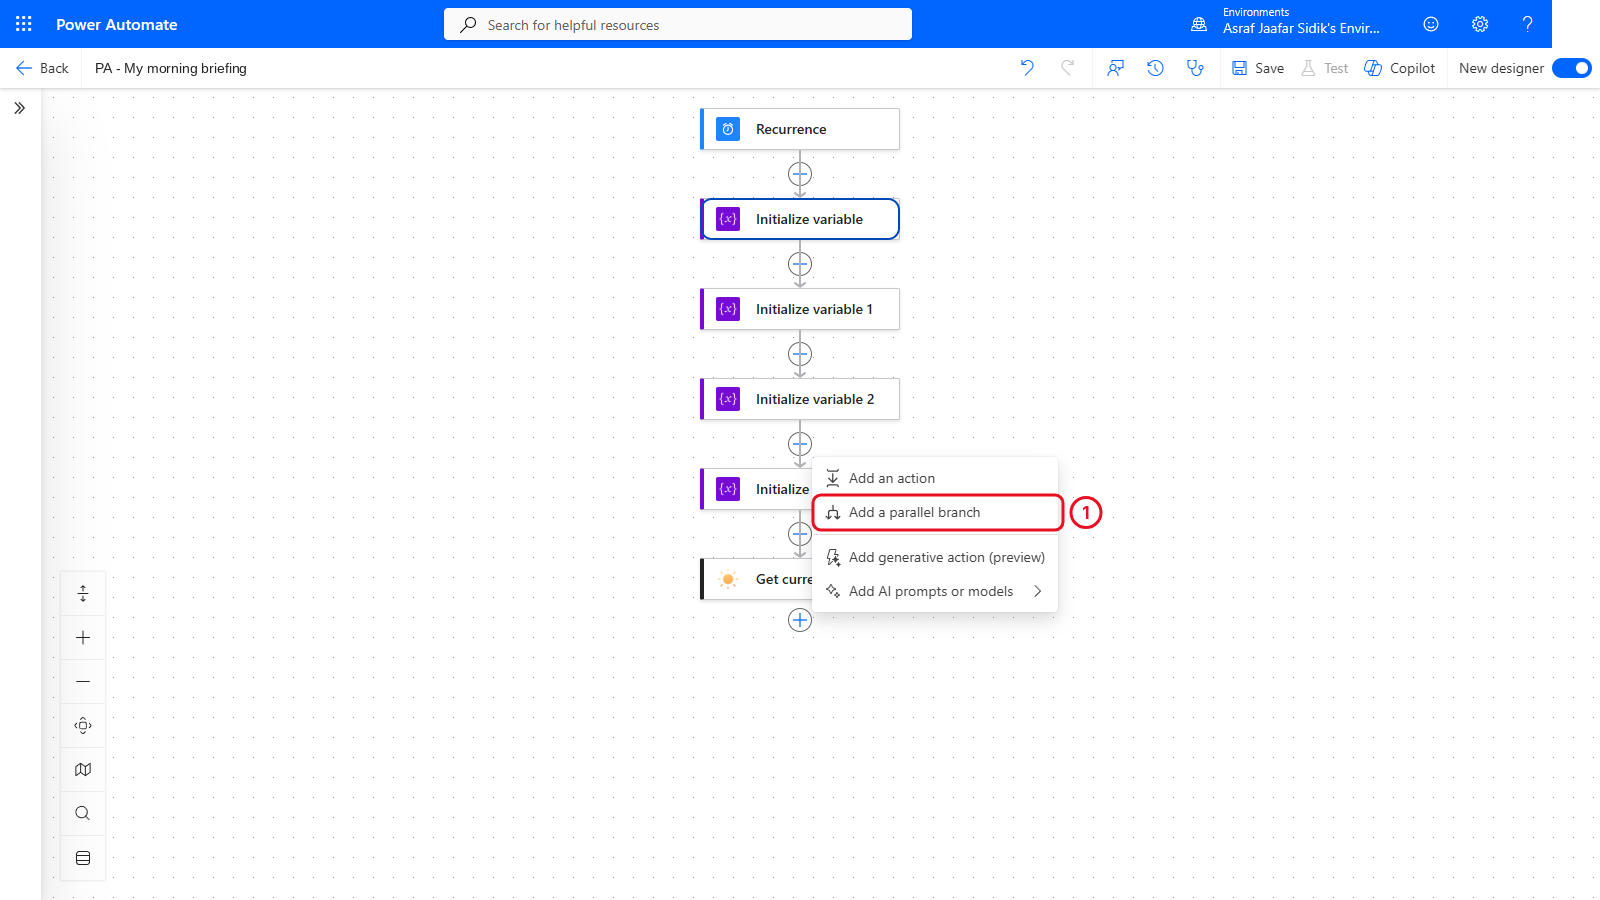Select the Initialize variable 1 card
1600x900 pixels.
(x=800, y=309)
